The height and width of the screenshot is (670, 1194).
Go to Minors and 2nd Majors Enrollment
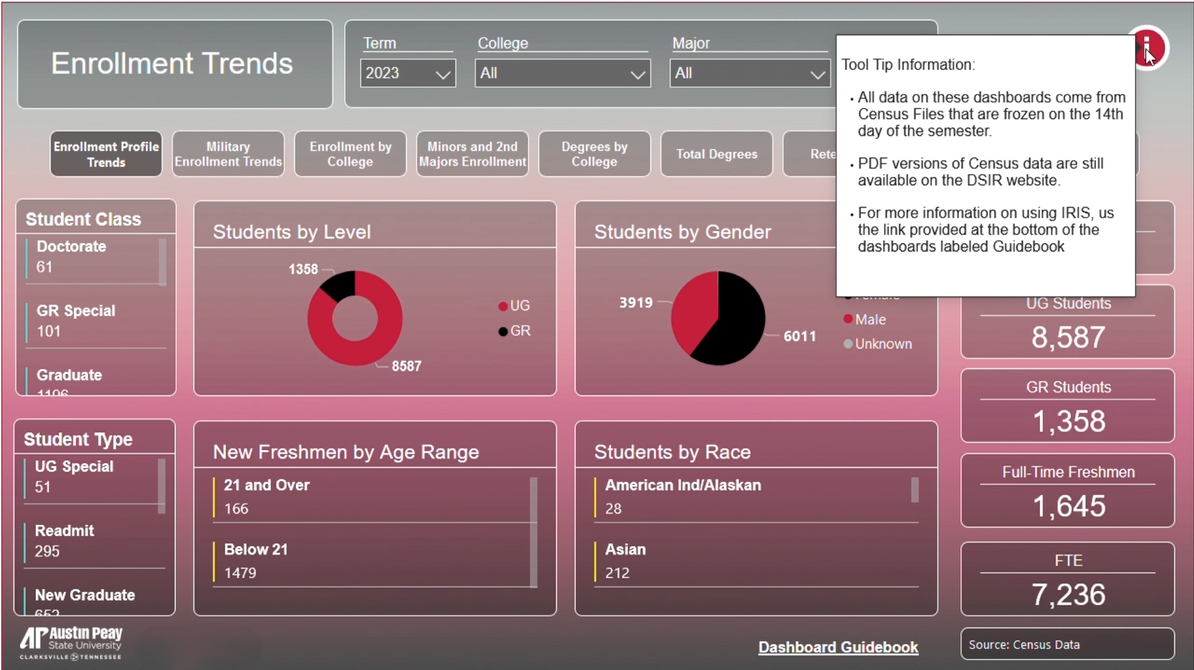point(473,154)
